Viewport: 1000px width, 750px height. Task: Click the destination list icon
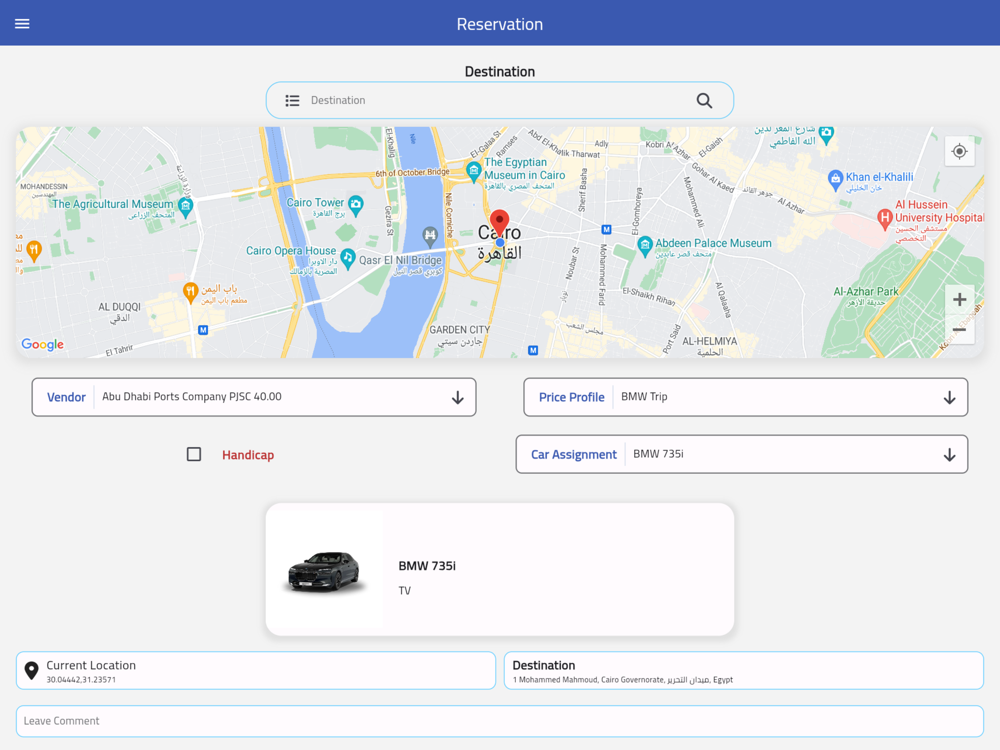[x=292, y=100]
